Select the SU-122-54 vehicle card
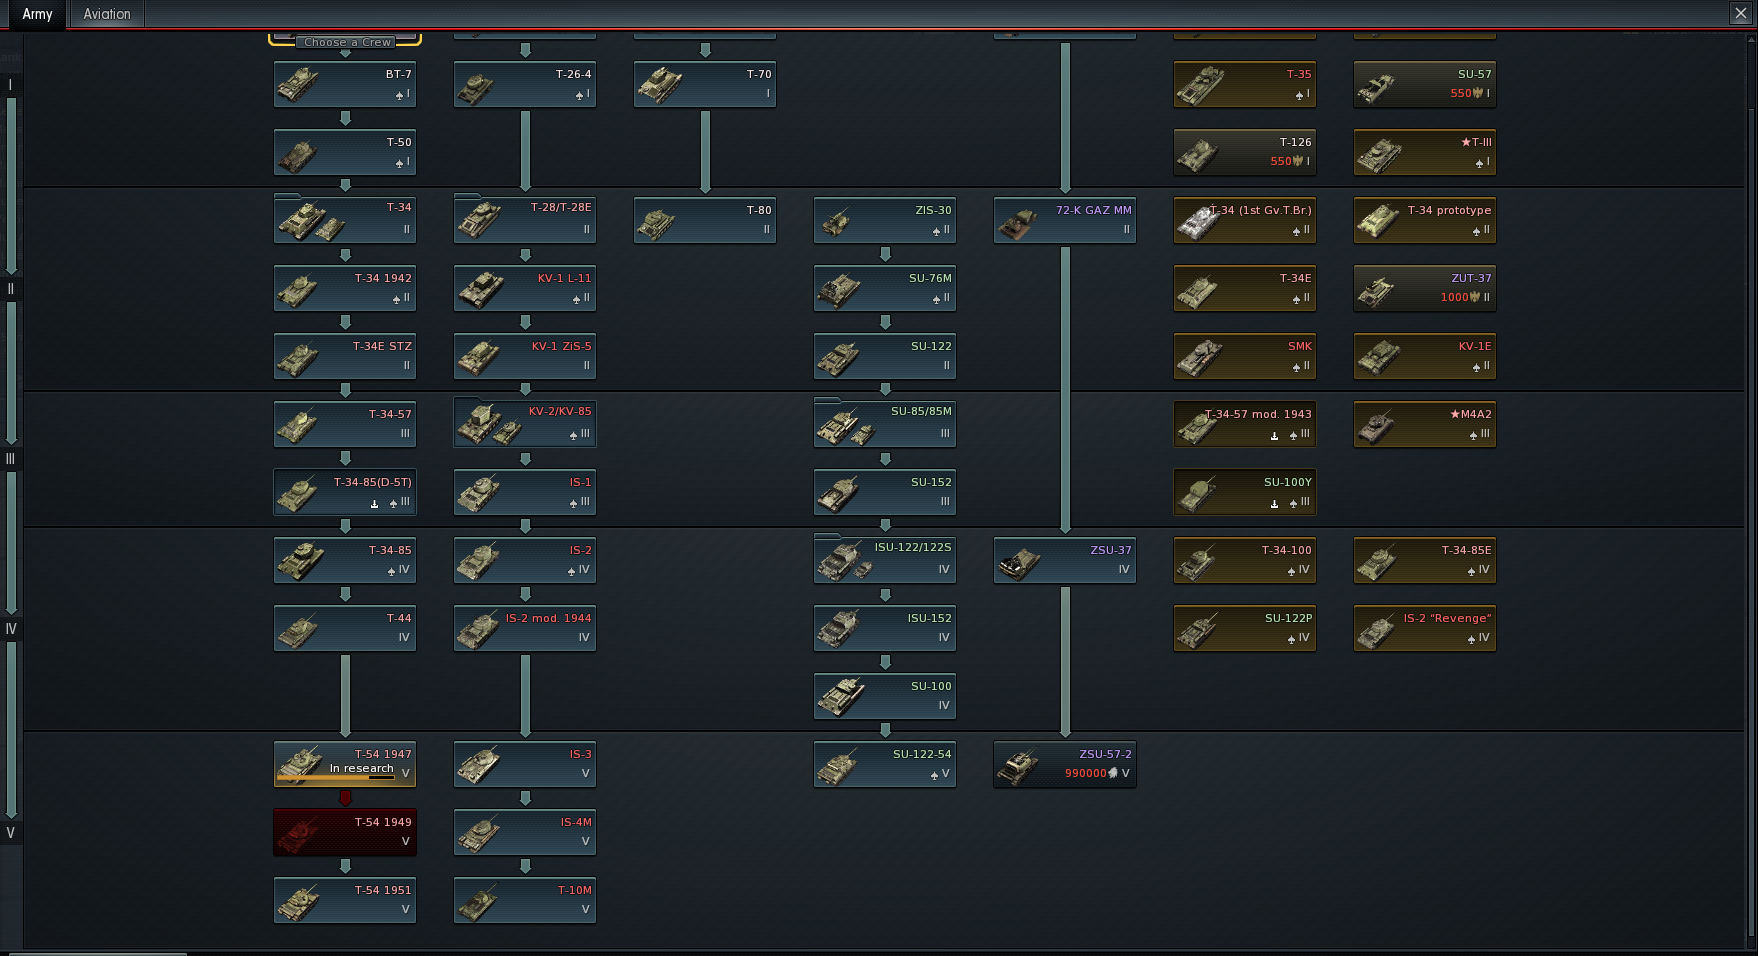 click(x=885, y=764)
